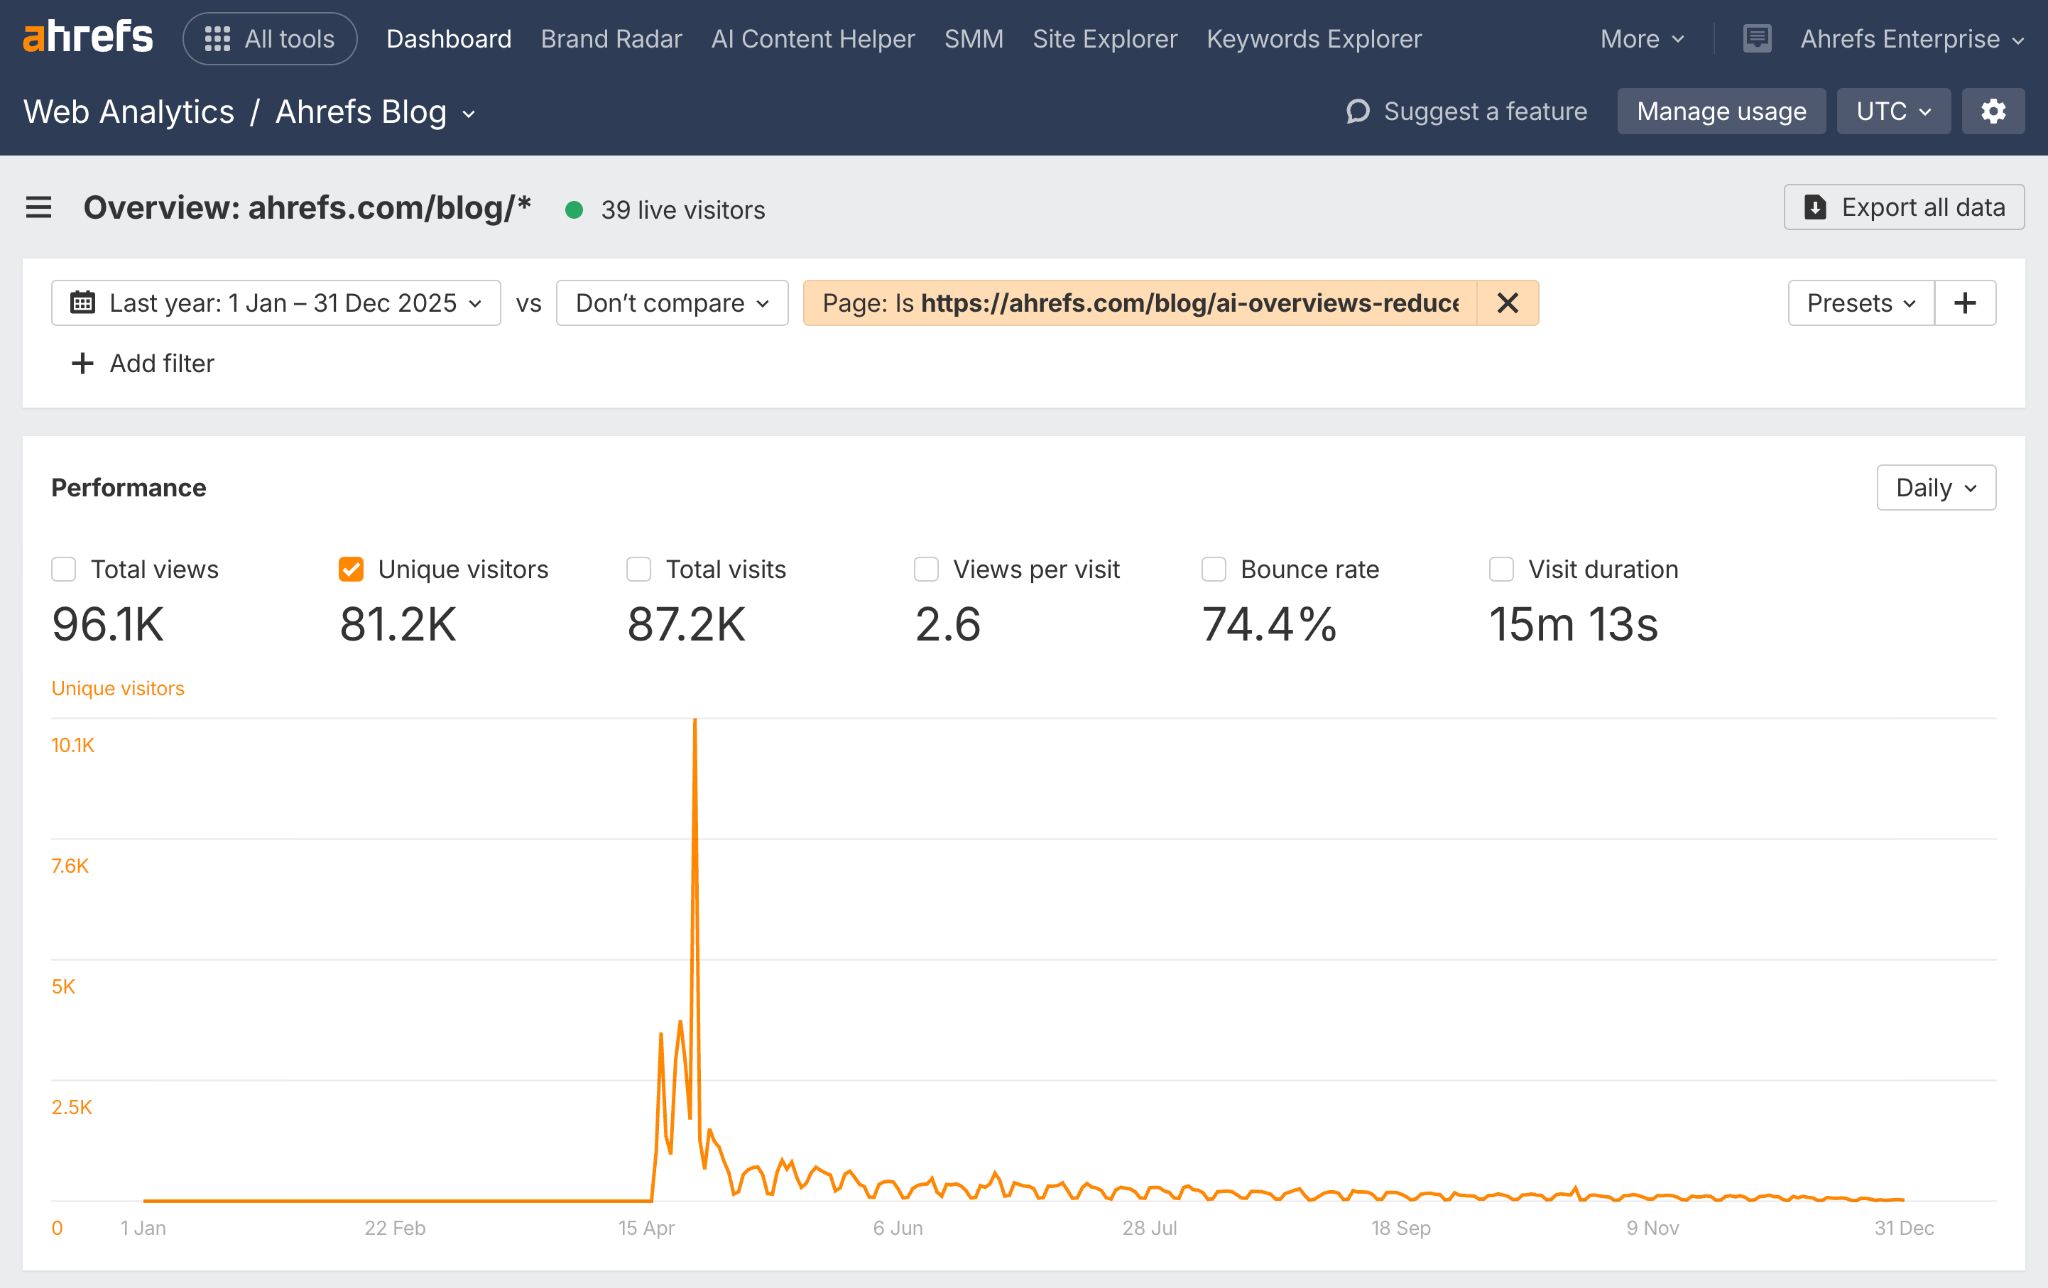Click the Manage usage button

1721,111
